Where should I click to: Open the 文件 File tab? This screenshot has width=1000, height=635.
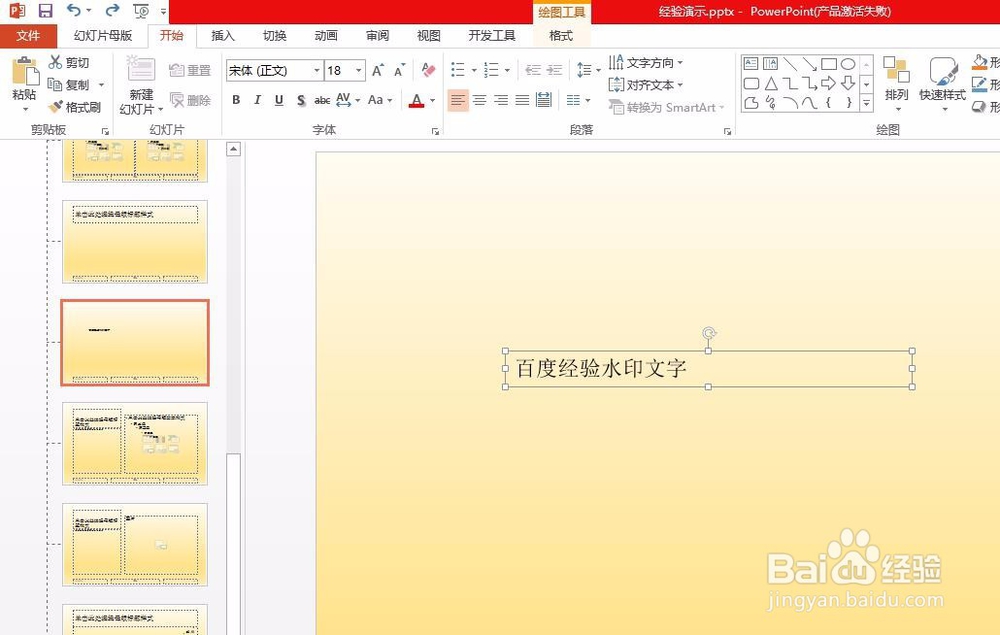click(x=28, y=36)
